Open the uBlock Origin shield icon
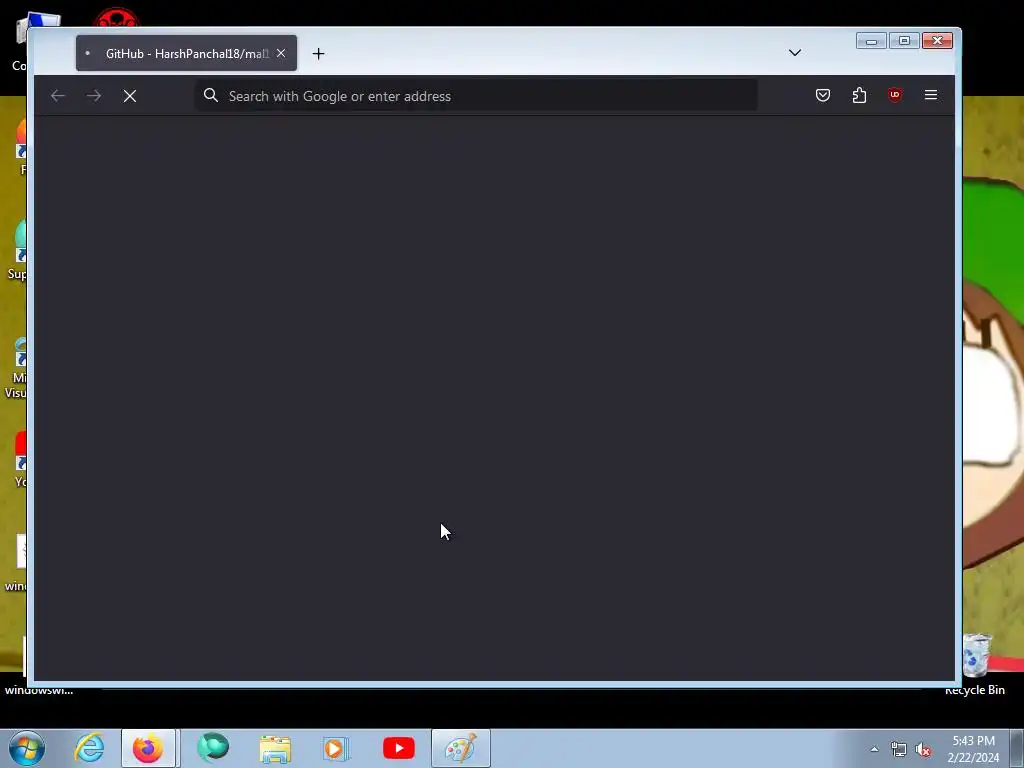 coord(895,95)
